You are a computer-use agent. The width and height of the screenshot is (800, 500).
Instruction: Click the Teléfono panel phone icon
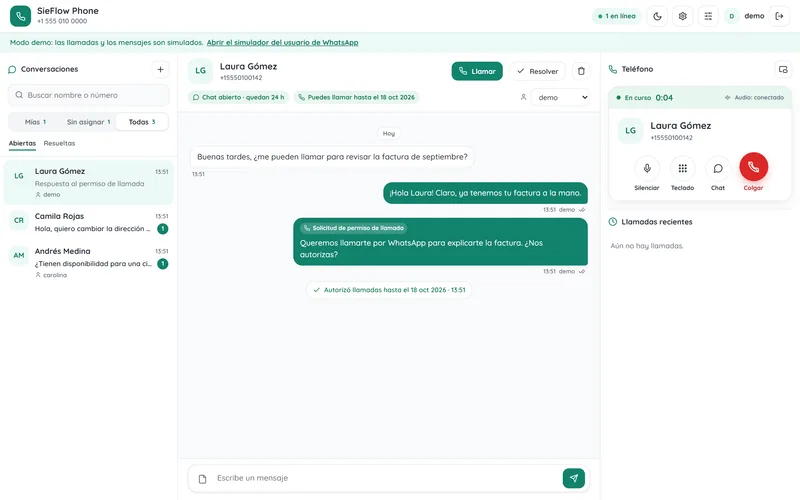click(613, 69)
